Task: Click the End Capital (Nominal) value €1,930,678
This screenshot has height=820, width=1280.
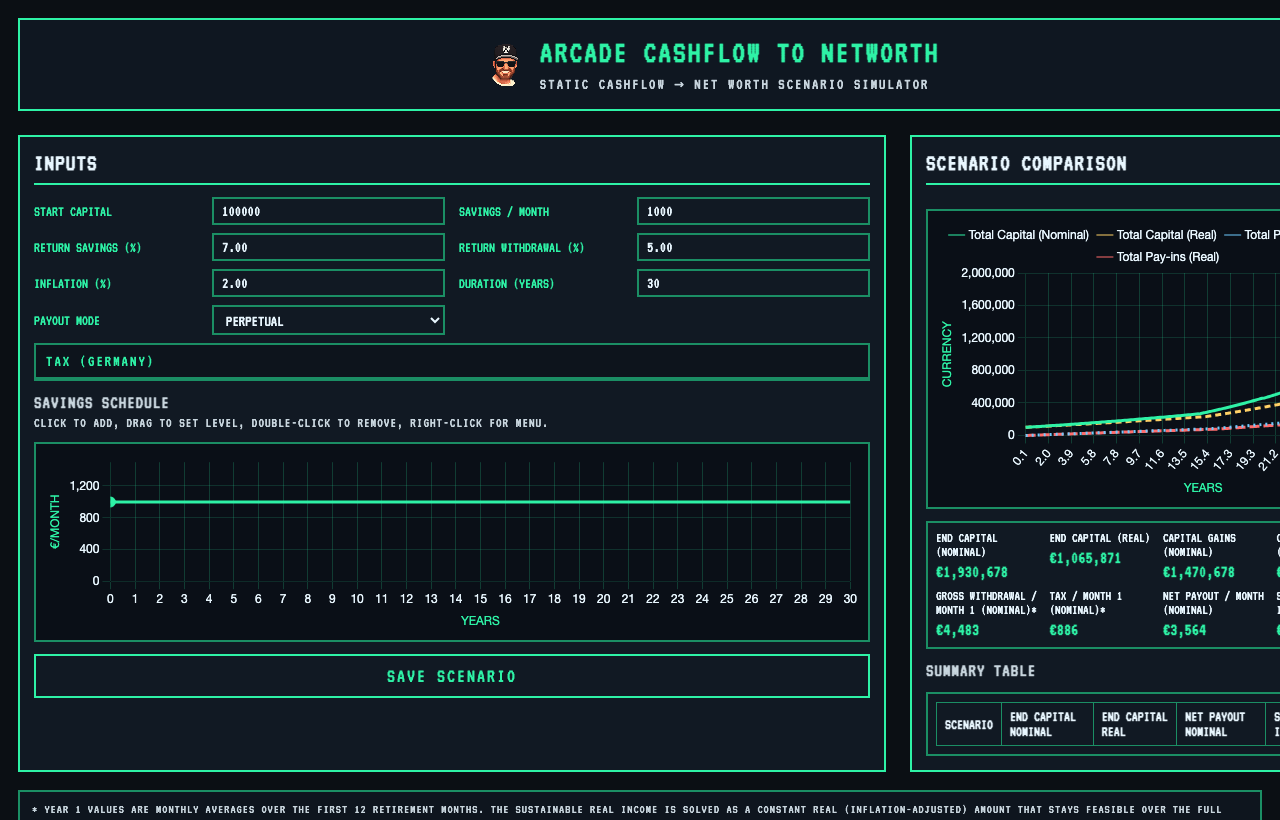Action: pyautogui.click(x=972, y=573)
